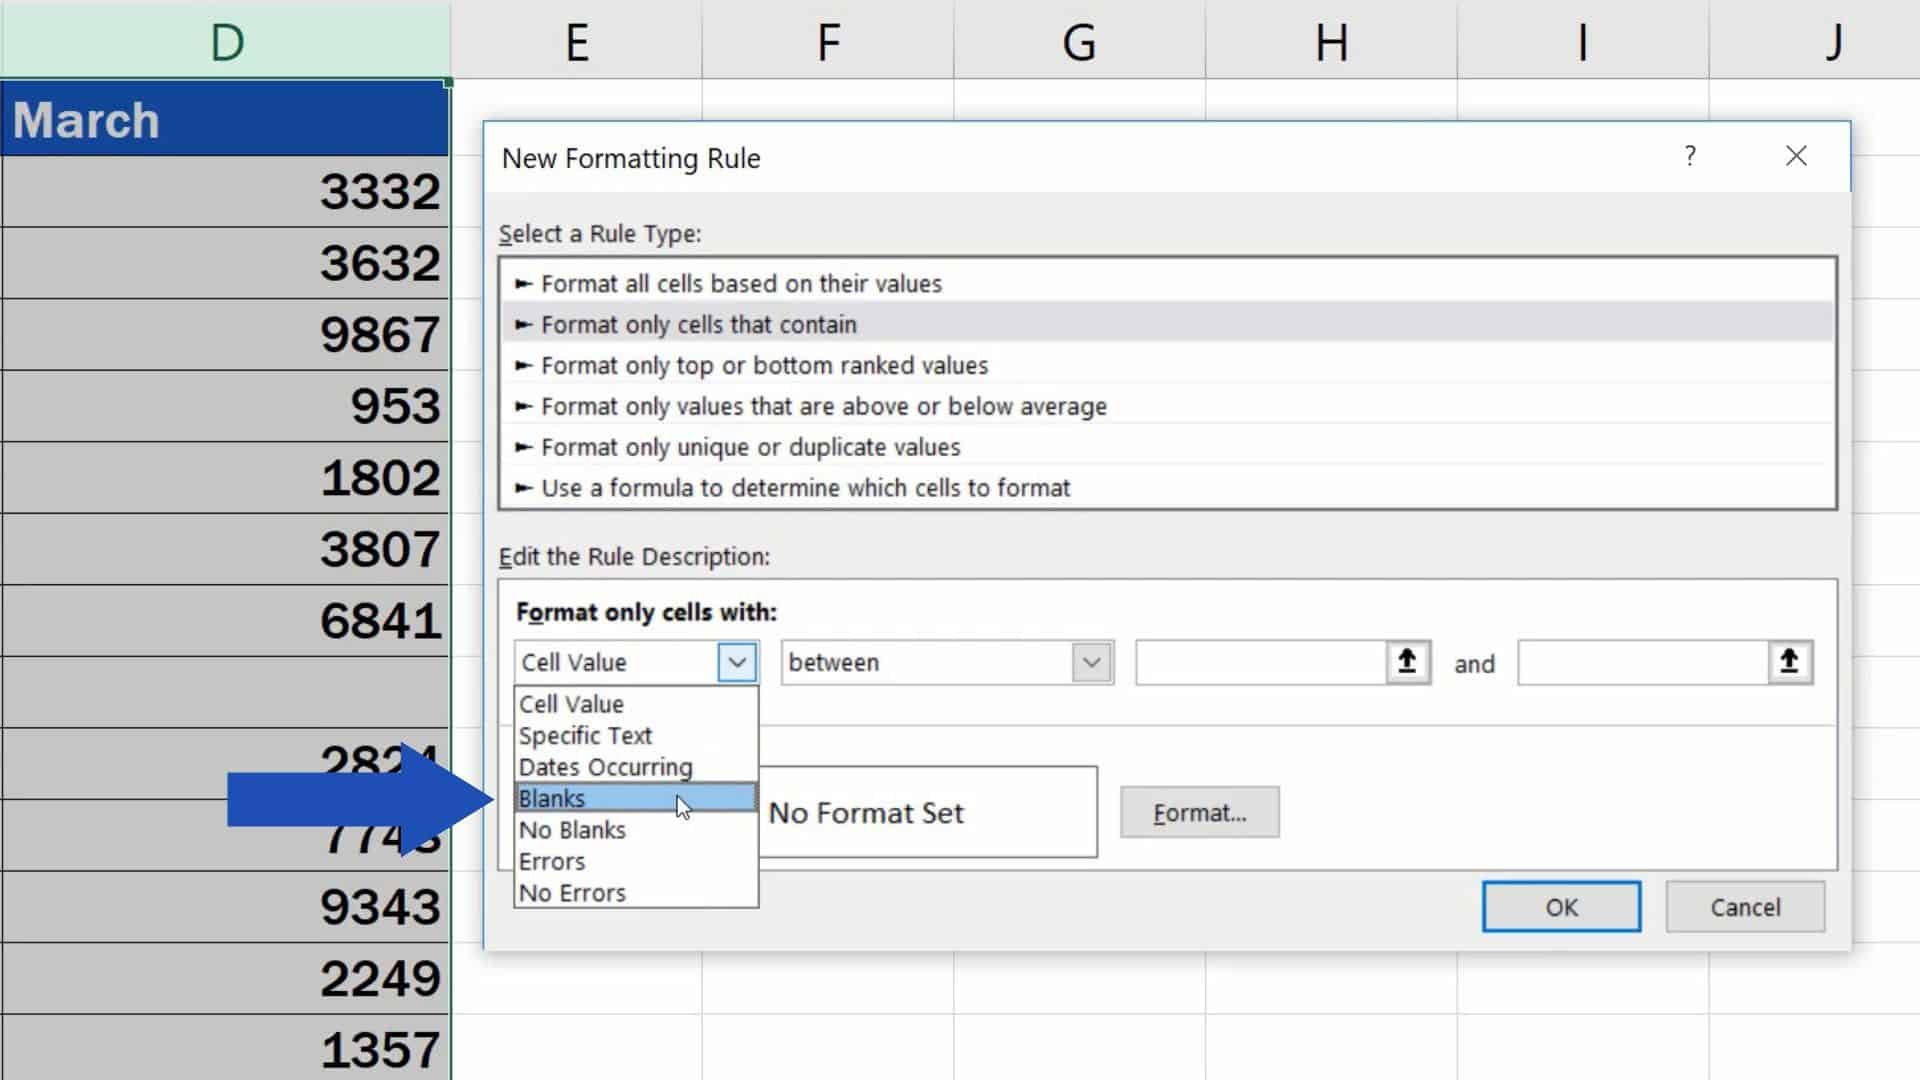Screen dimensions: 1920x1080
Task: Click the arrow beside Use a formula rule type
Action: 523,488
